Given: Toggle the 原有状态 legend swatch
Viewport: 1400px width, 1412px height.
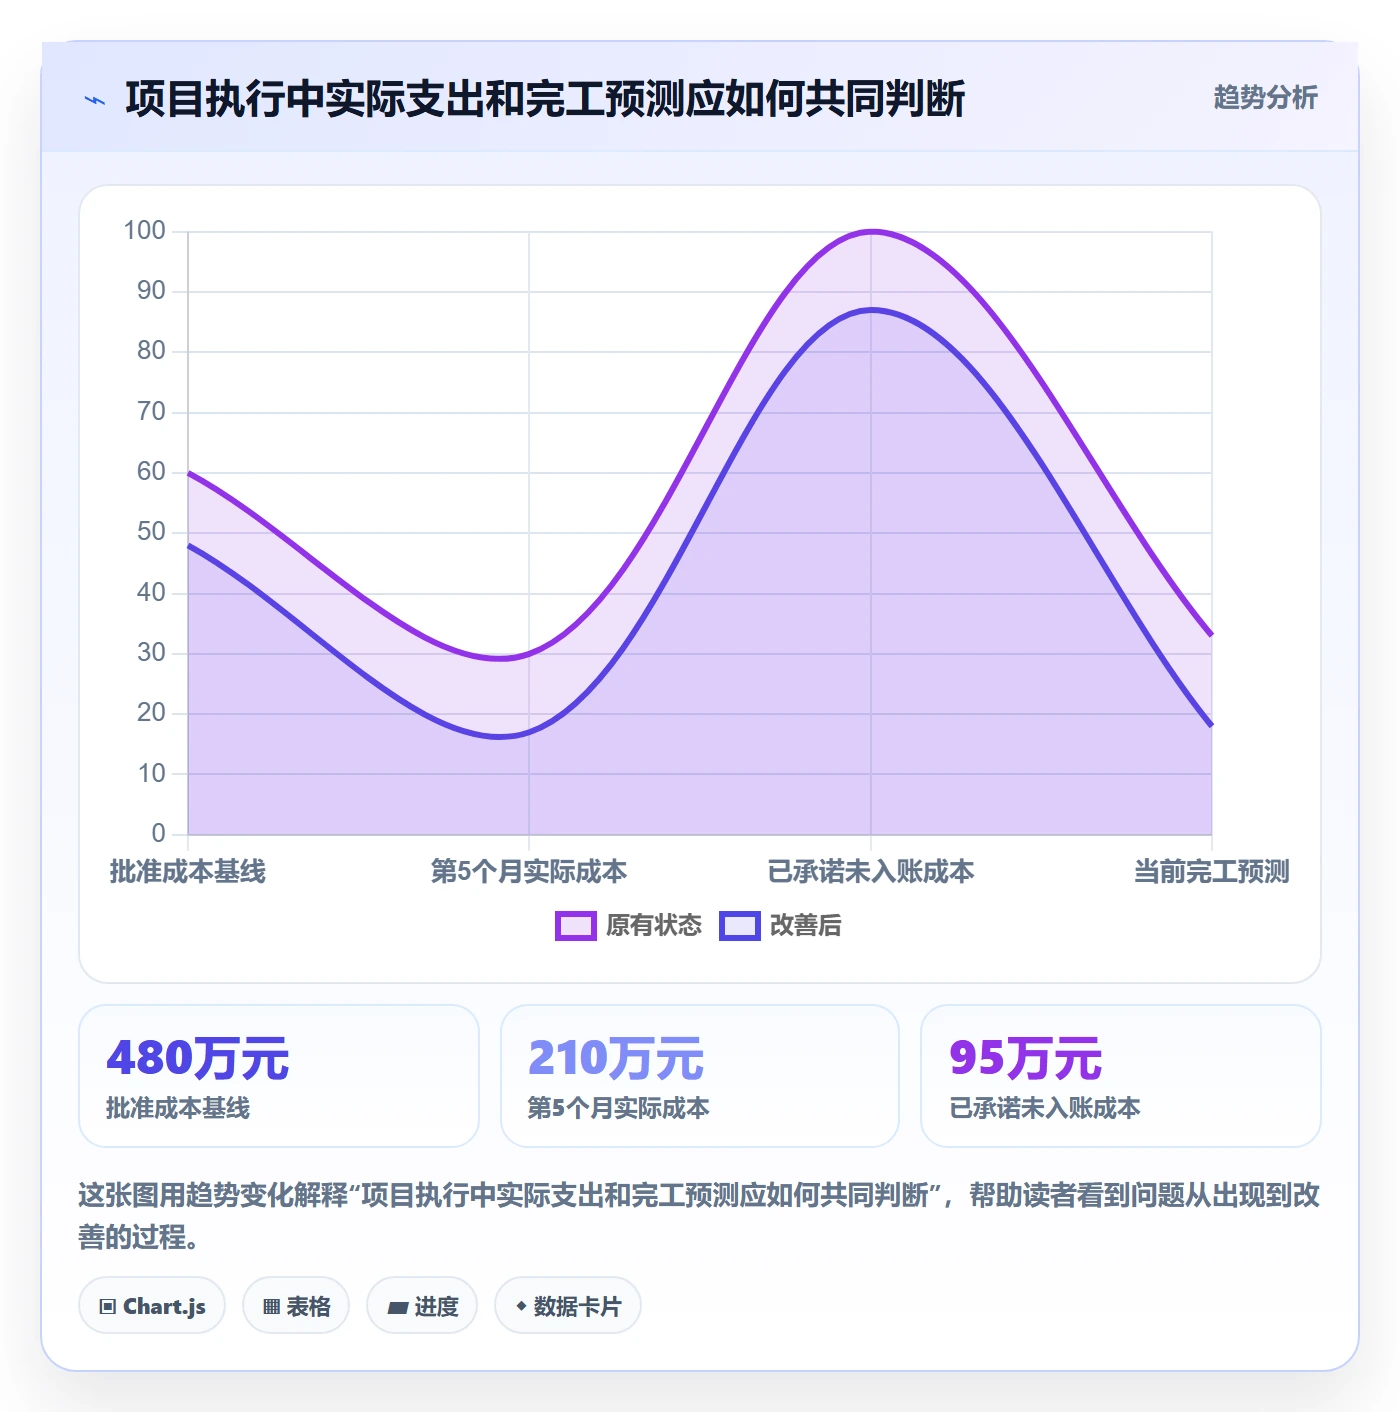Looking at the screenshot, I should 576,926.
